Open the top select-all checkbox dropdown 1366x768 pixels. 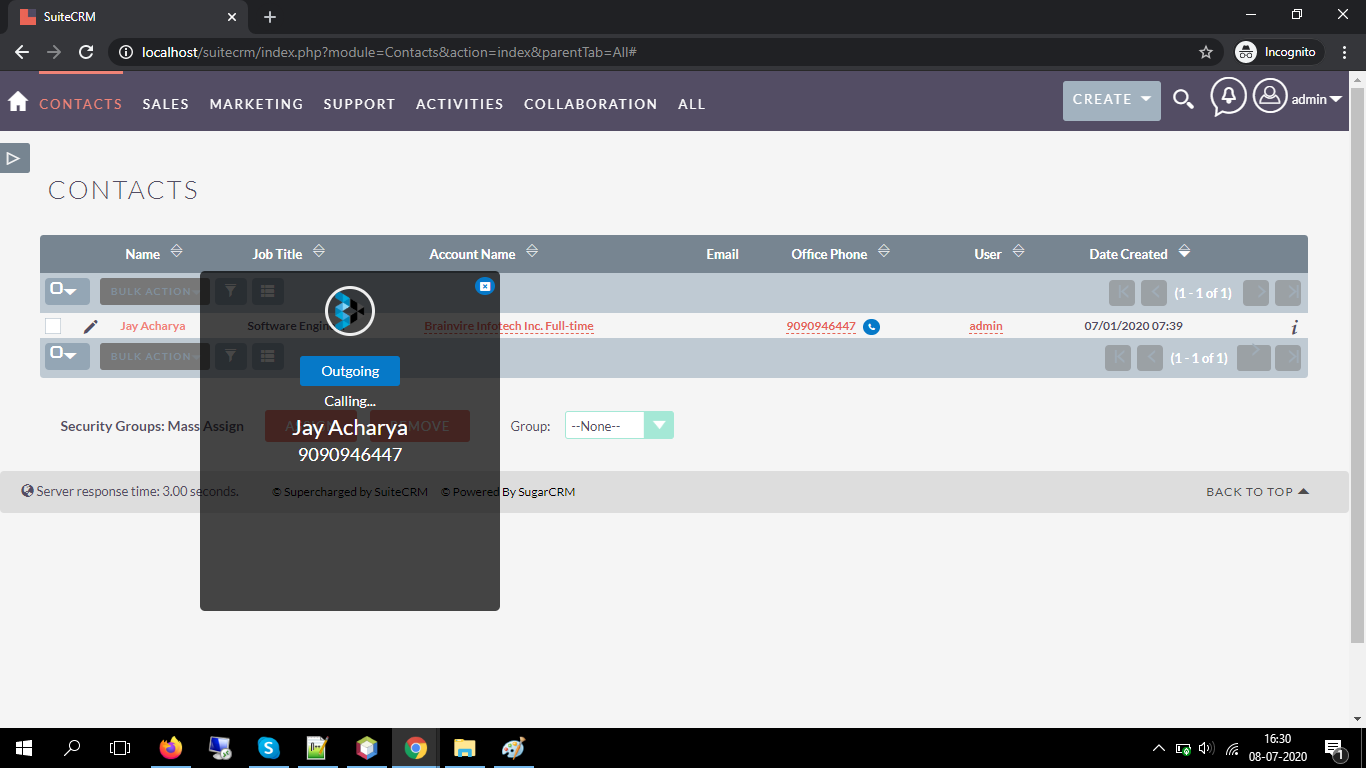pos(67,291)
